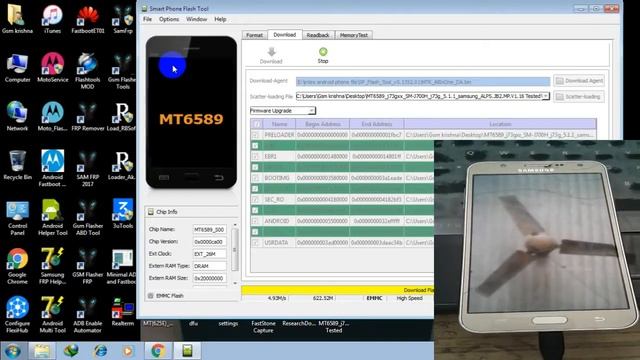Open ADB Enable Automator shortcut
Image resolution: width=640 pixels, height=360 pixels.
point(87,315)
